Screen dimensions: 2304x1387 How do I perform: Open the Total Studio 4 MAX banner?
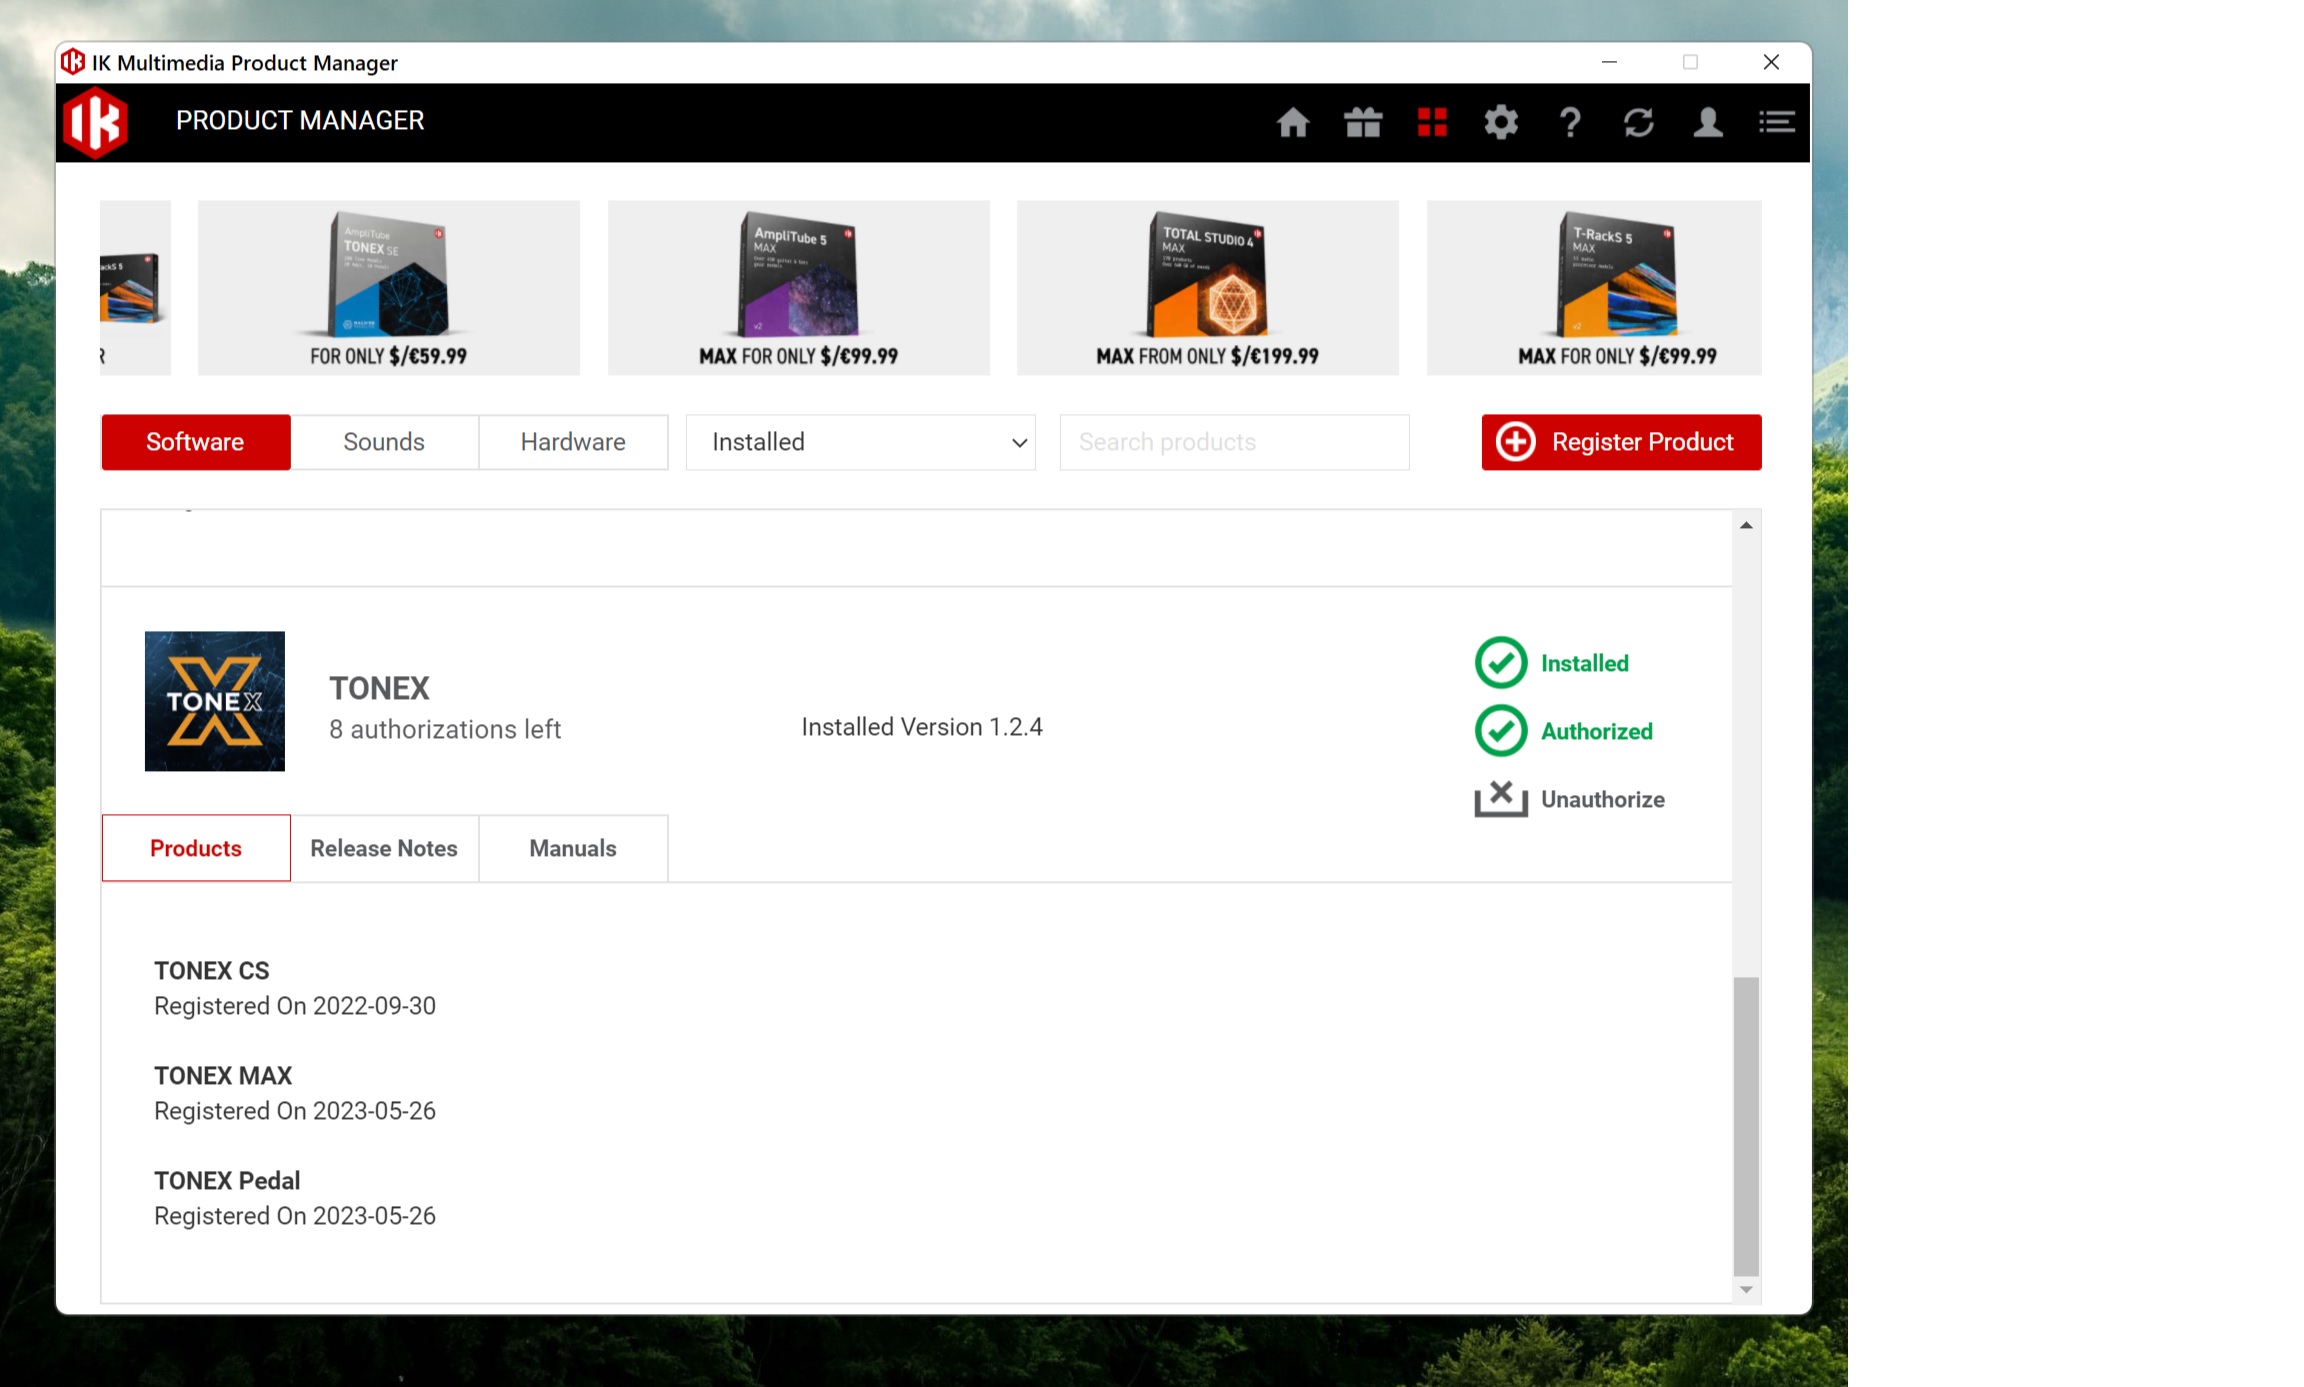click(1207, 288)
